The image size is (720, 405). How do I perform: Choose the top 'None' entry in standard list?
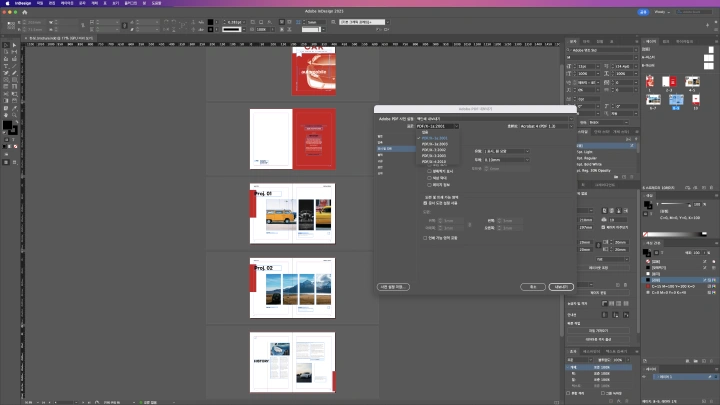point(425,132)
